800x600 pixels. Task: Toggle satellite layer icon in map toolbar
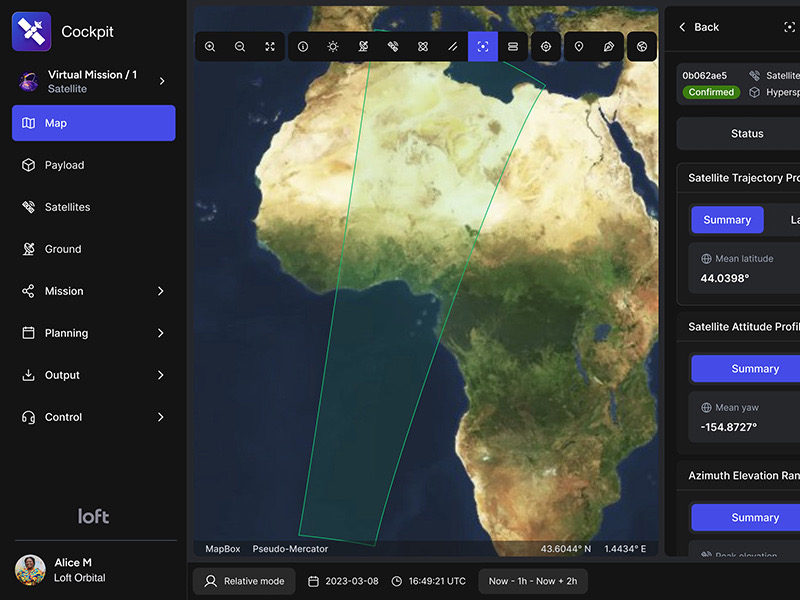click(393, 47)
